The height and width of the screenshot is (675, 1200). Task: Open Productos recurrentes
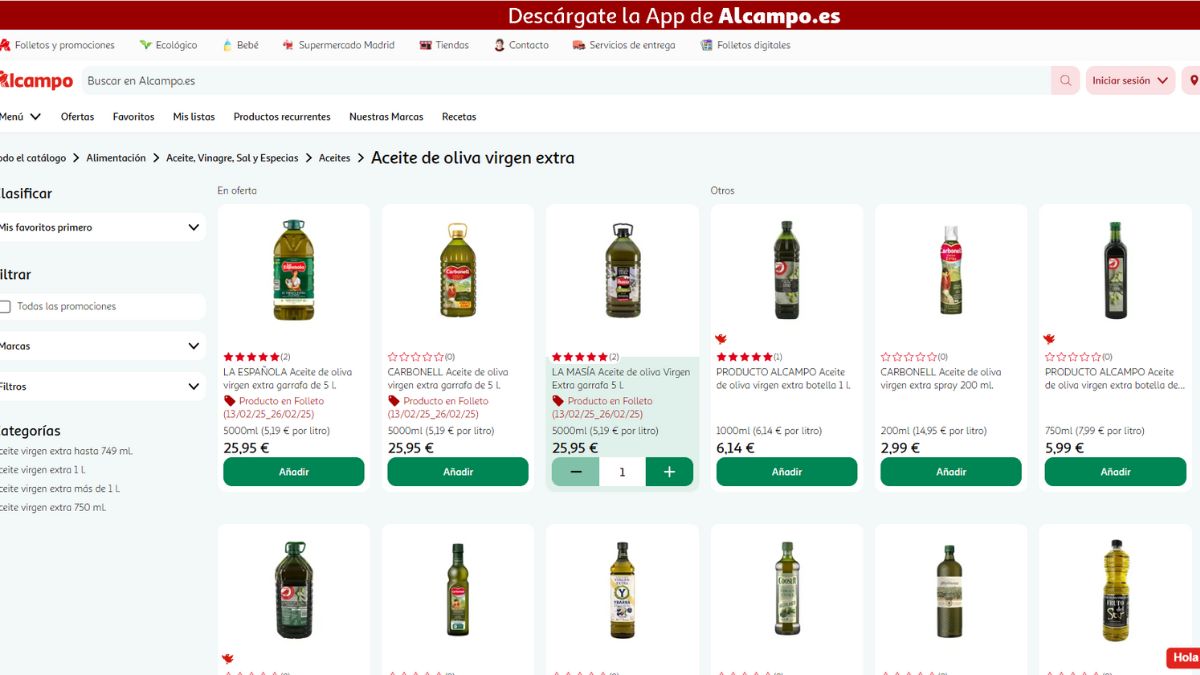[282, 117]
